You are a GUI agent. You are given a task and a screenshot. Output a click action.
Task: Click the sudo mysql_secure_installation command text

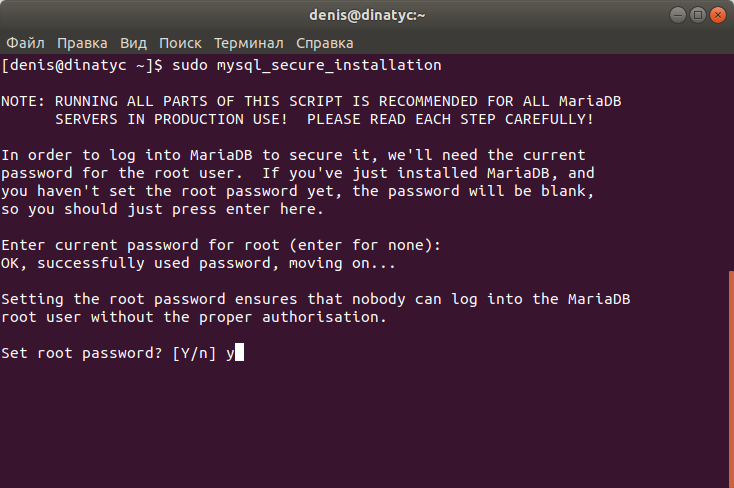[x=307, y=65]
